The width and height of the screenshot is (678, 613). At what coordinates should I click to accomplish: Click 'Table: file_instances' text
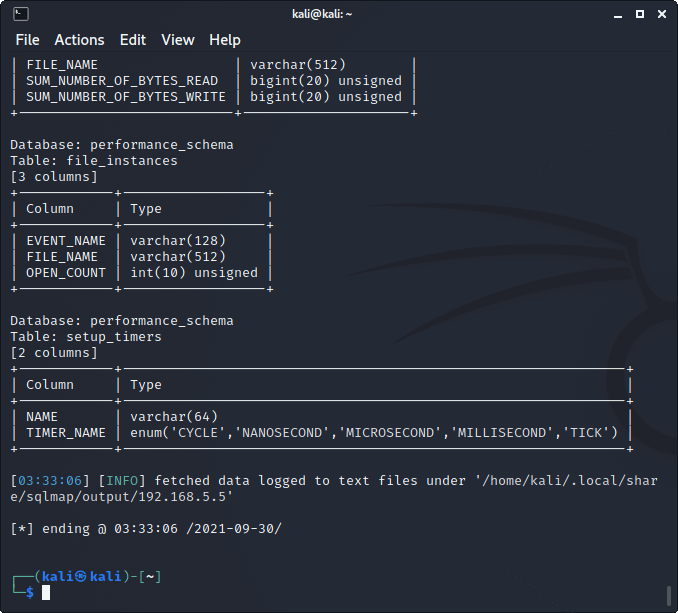pos(94,161)
